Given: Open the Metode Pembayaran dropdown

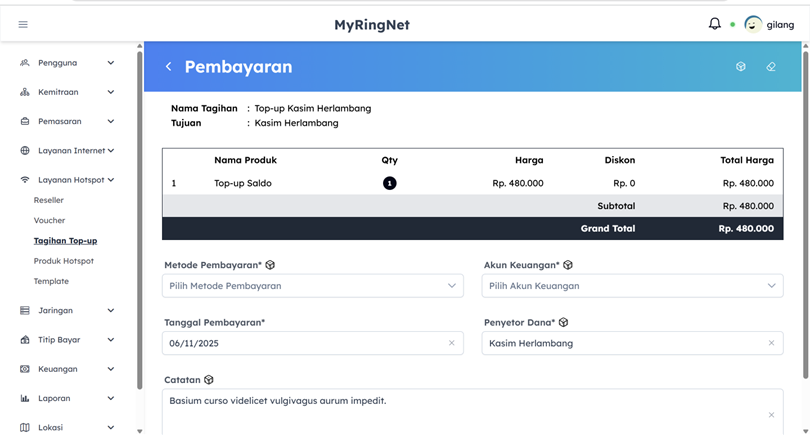Looking at the screenshot, I should point(312,286).
